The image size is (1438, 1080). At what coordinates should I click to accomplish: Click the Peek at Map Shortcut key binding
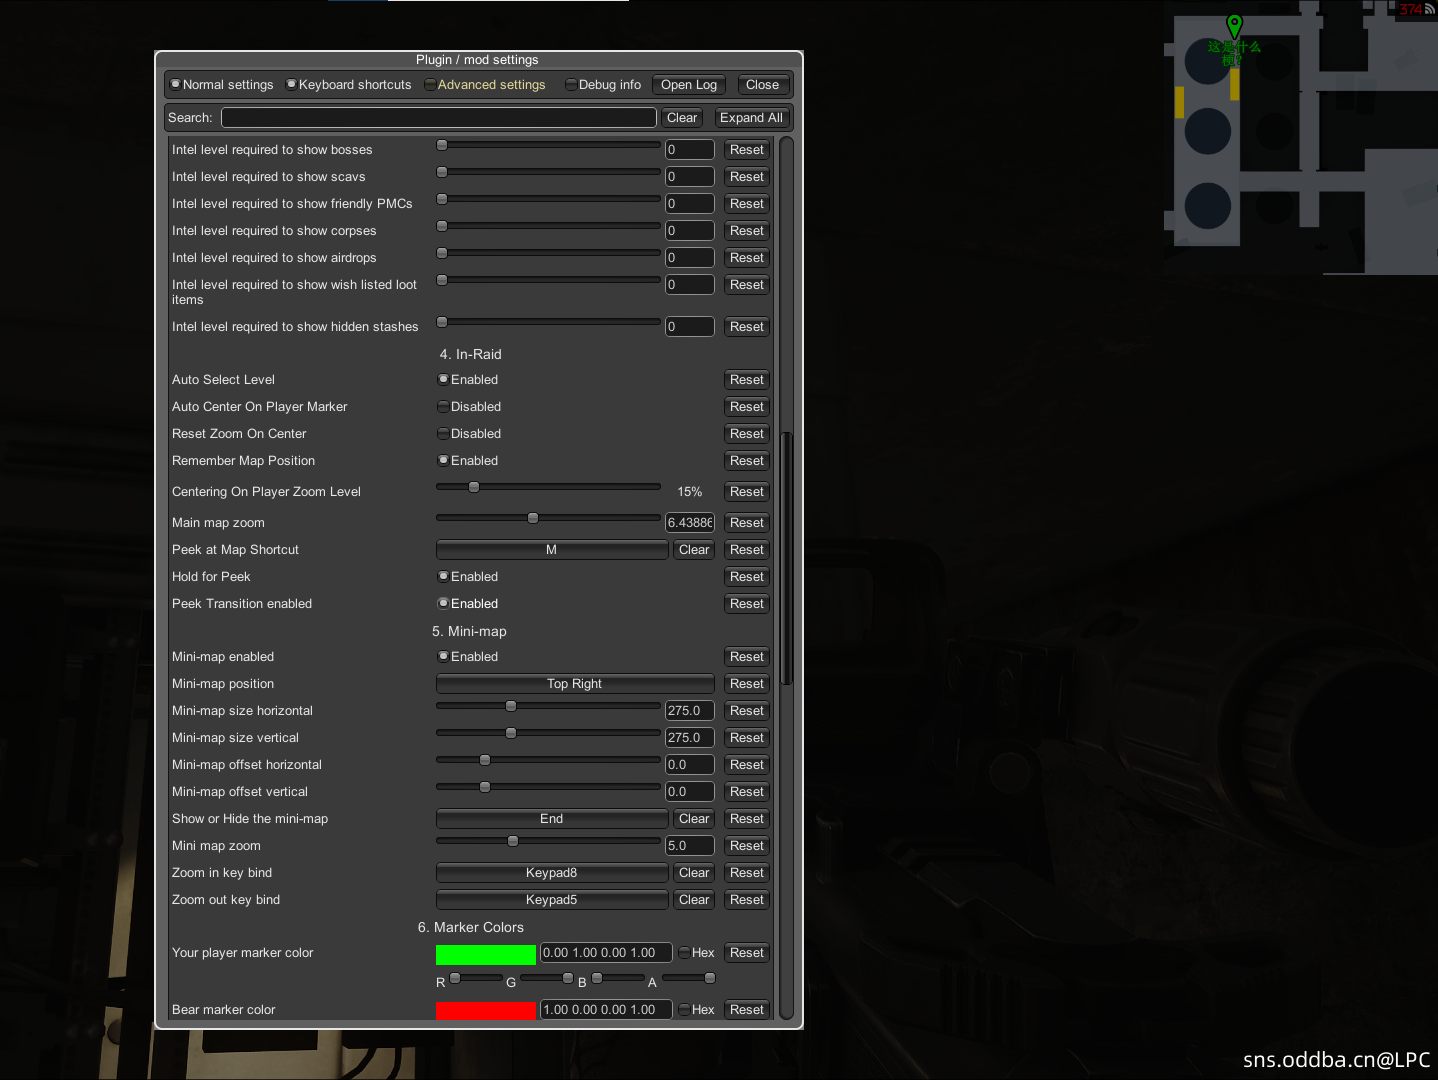pos(551,550)
